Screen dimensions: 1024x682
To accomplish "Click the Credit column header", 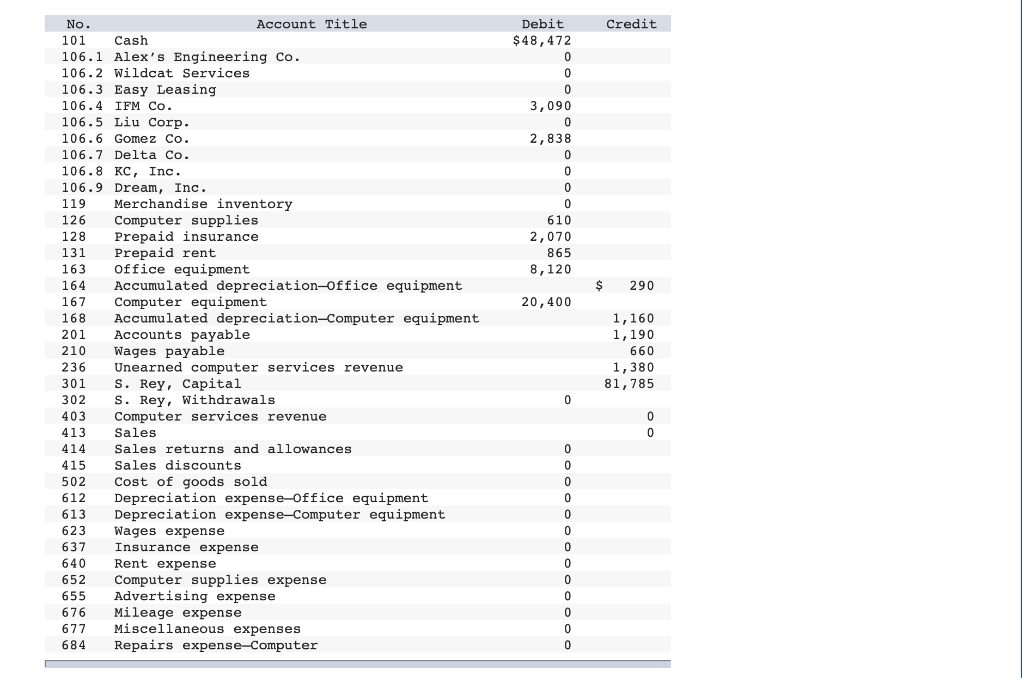I will tap(630, 24).
